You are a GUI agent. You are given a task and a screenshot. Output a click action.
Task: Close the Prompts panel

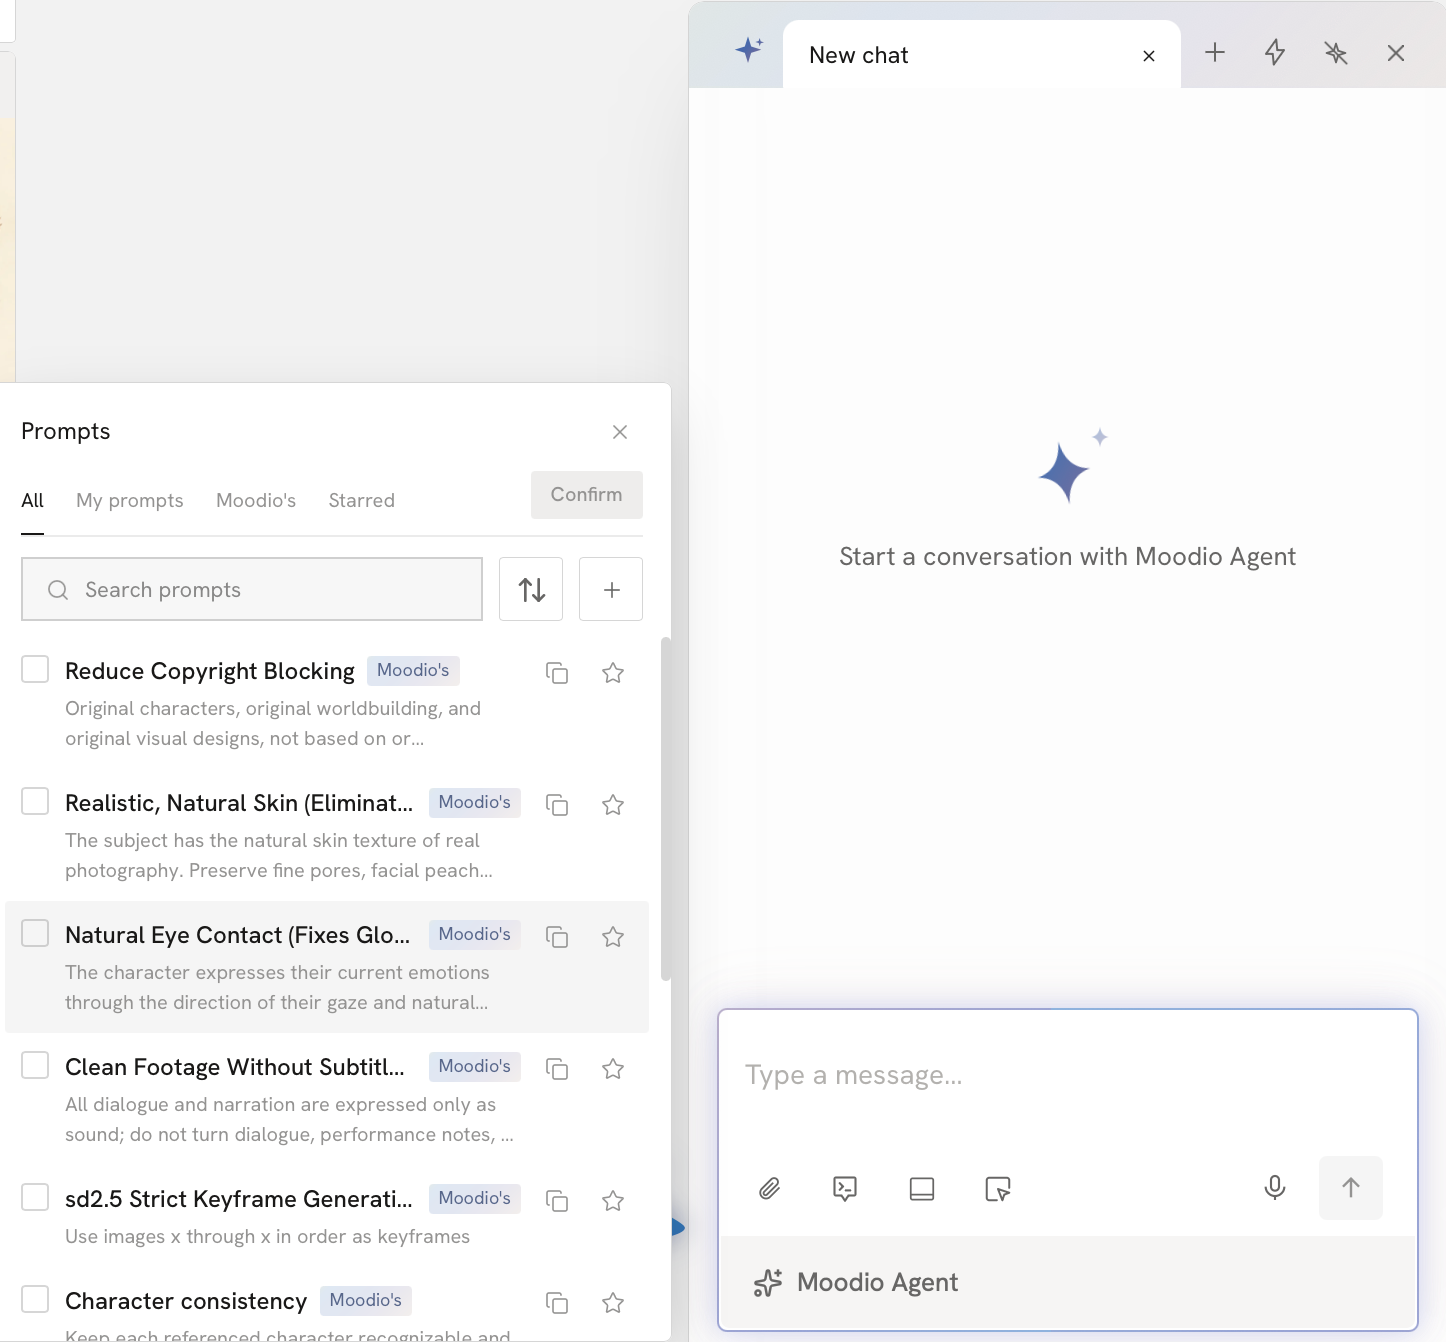point(620,432)
